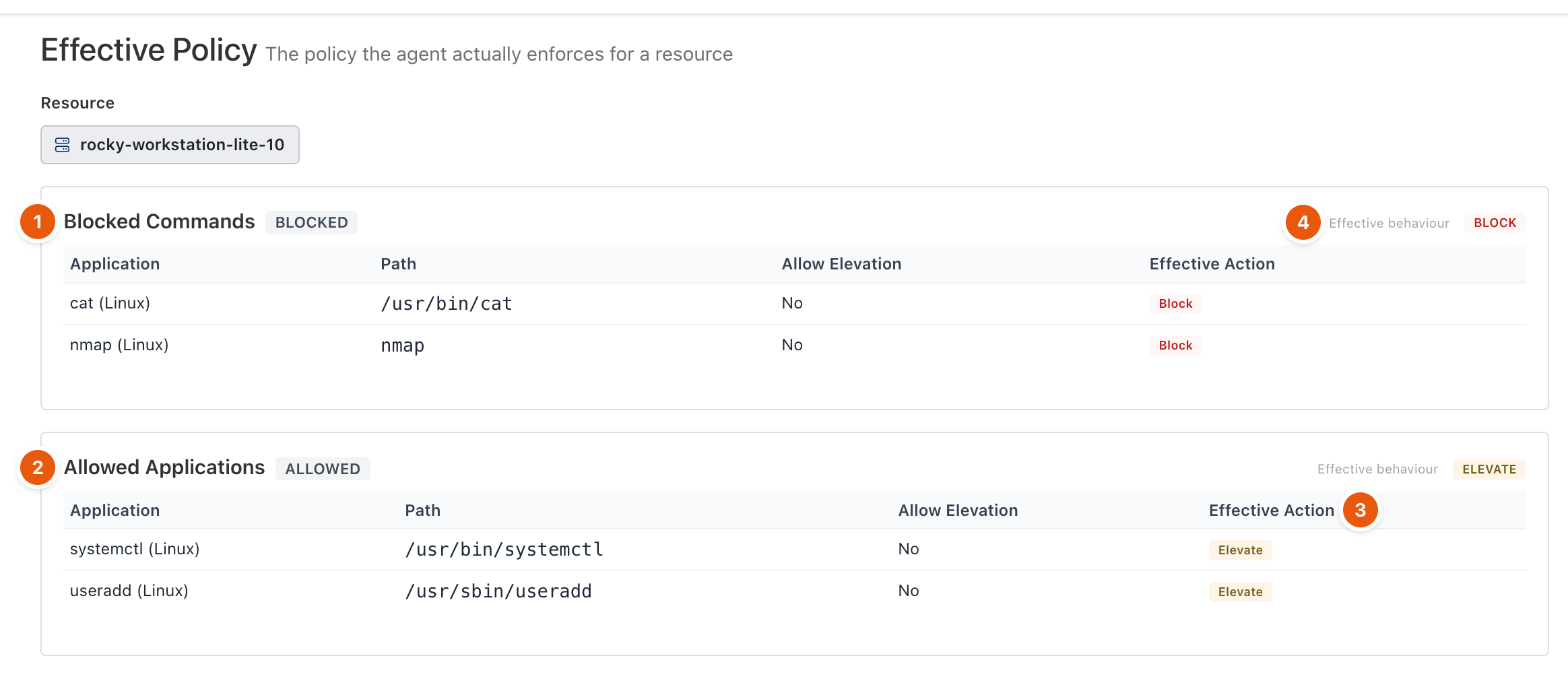Viewport: 1568px width, 687px height.
Task: Click the nmap (Linux) application cell
Action: click(x=119, y=345)
